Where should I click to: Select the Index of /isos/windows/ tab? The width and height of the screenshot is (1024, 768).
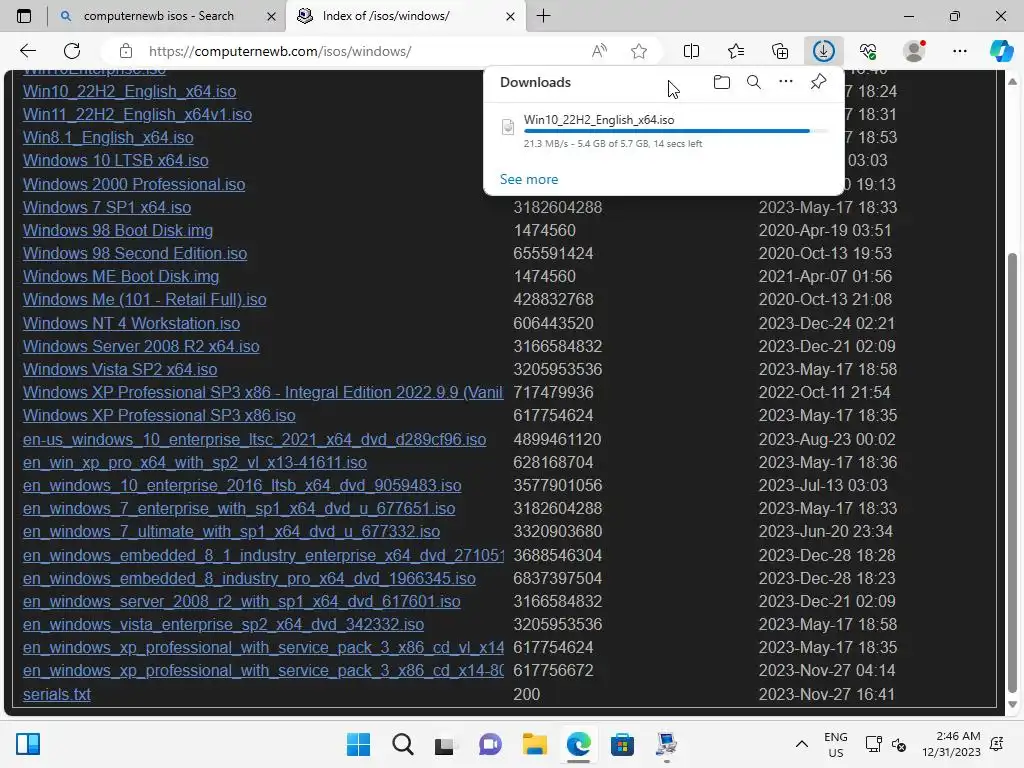pyautogui.click(x=386, y=16)
